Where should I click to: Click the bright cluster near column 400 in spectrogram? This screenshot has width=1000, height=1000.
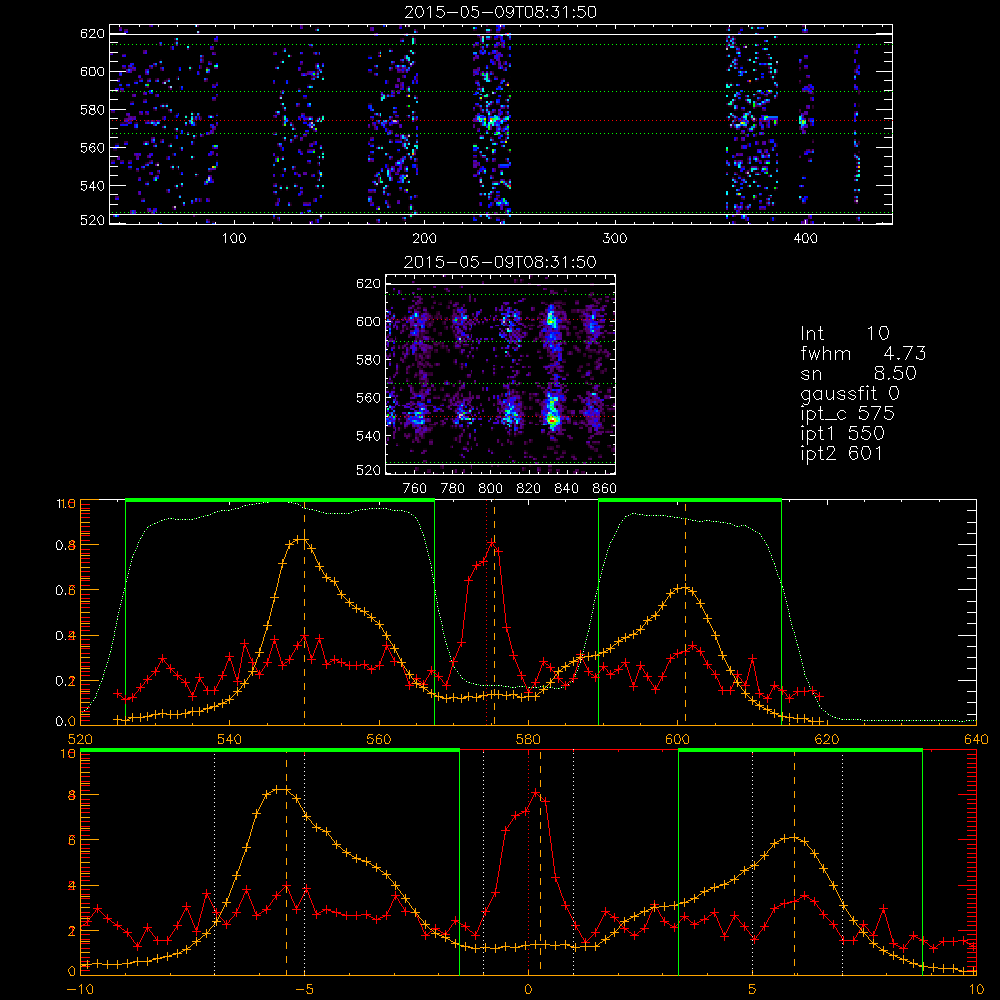click(804, 121)
